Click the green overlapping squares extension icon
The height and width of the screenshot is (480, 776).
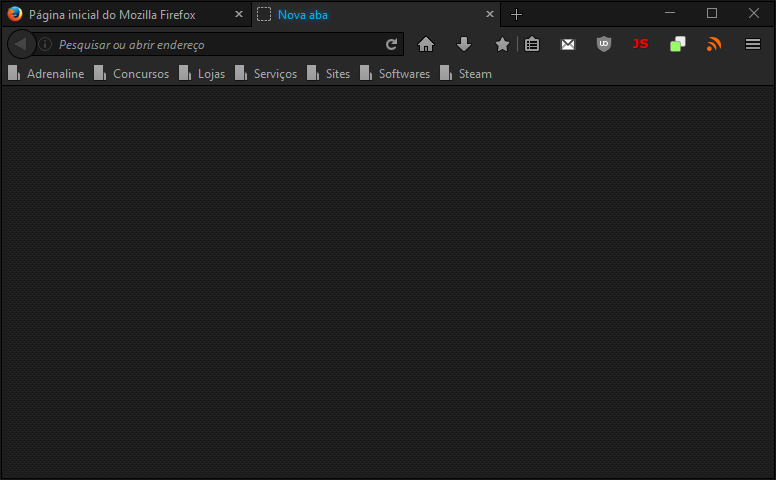tap(678, 45)
